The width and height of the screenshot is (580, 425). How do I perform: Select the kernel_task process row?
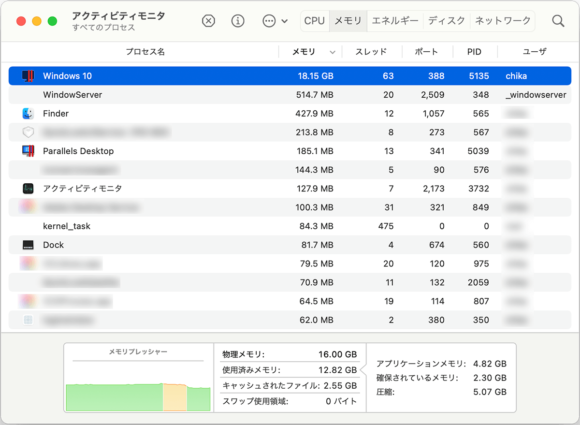290,226
